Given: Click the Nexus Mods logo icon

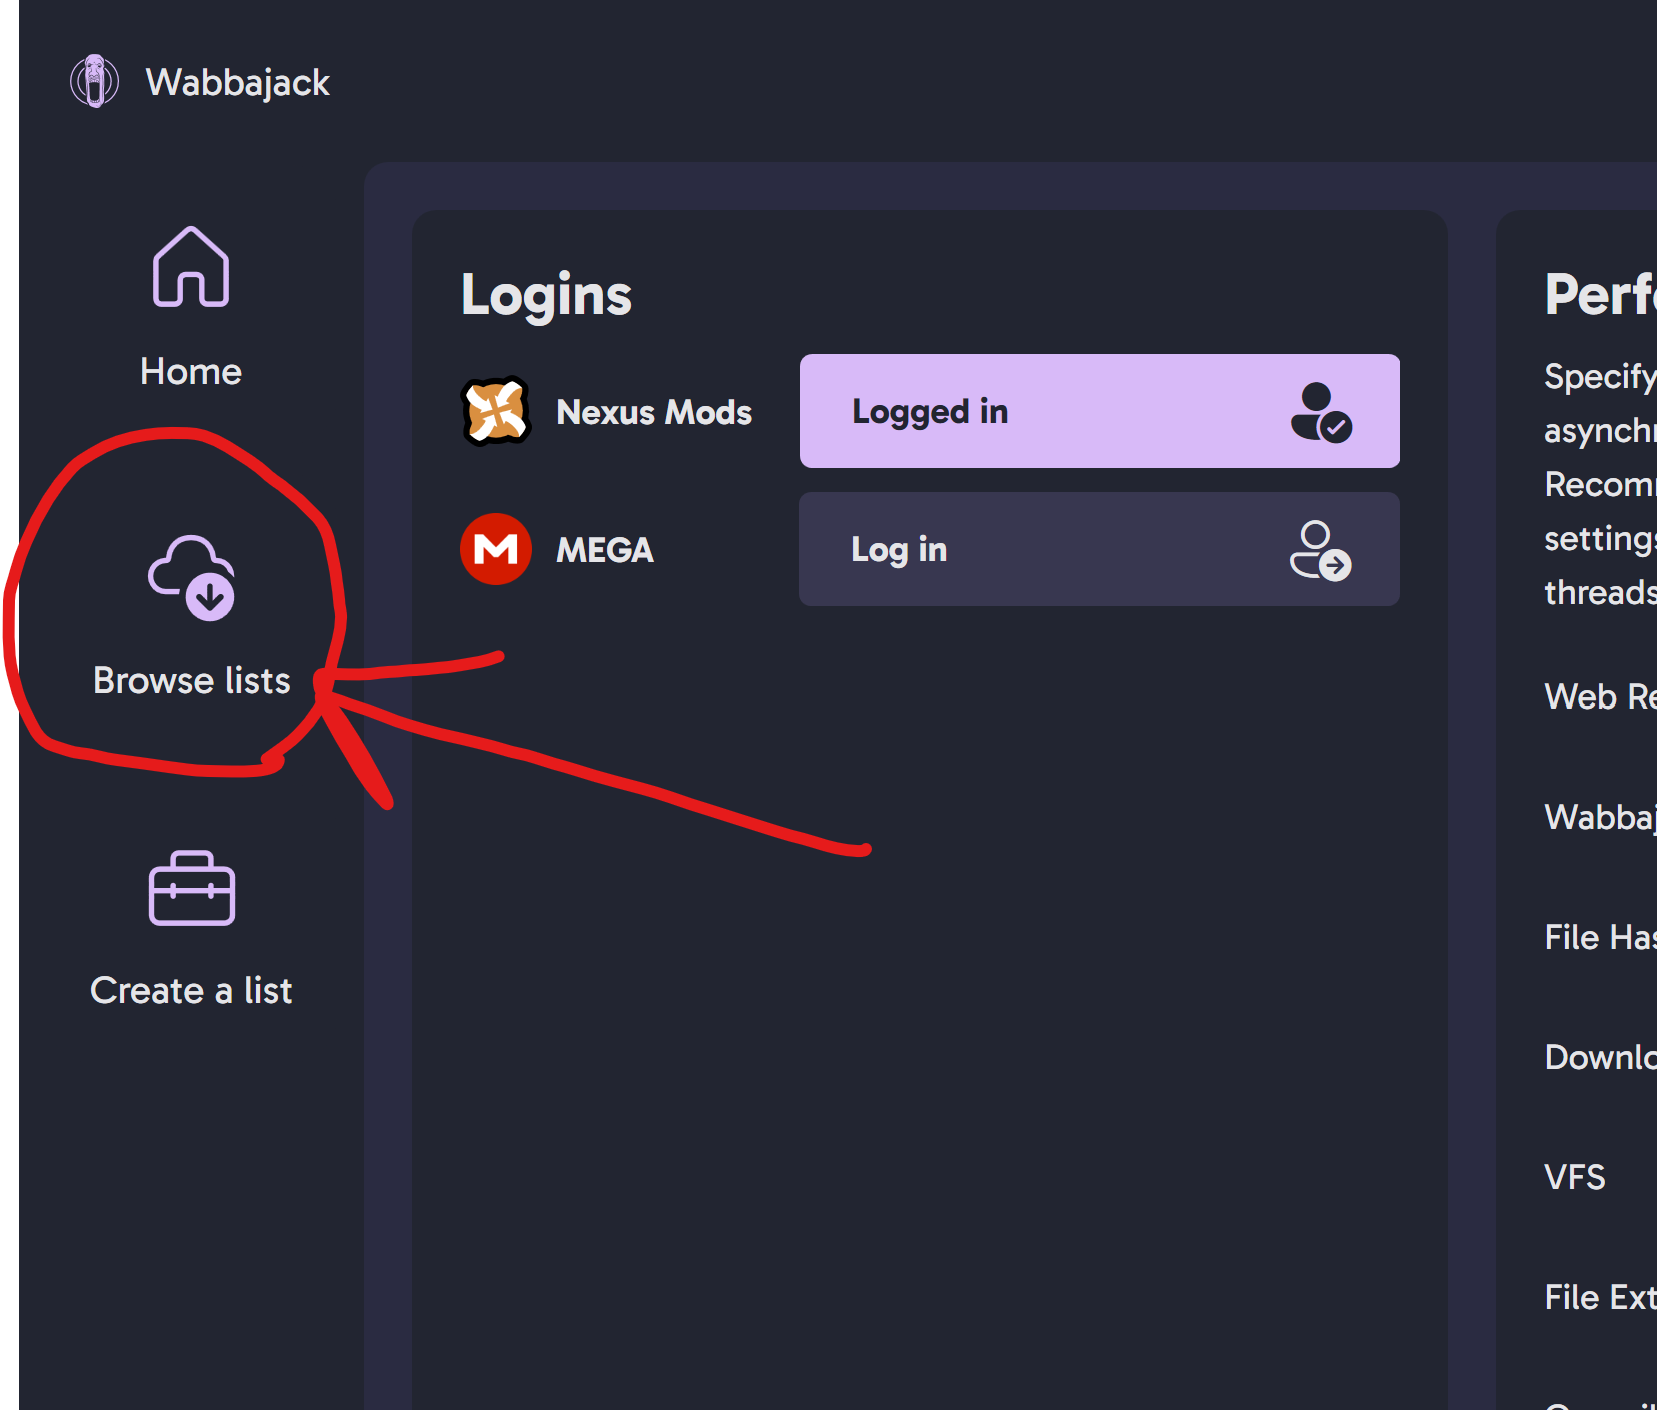Looking at the screenshot, I should [x=496, y=411].
